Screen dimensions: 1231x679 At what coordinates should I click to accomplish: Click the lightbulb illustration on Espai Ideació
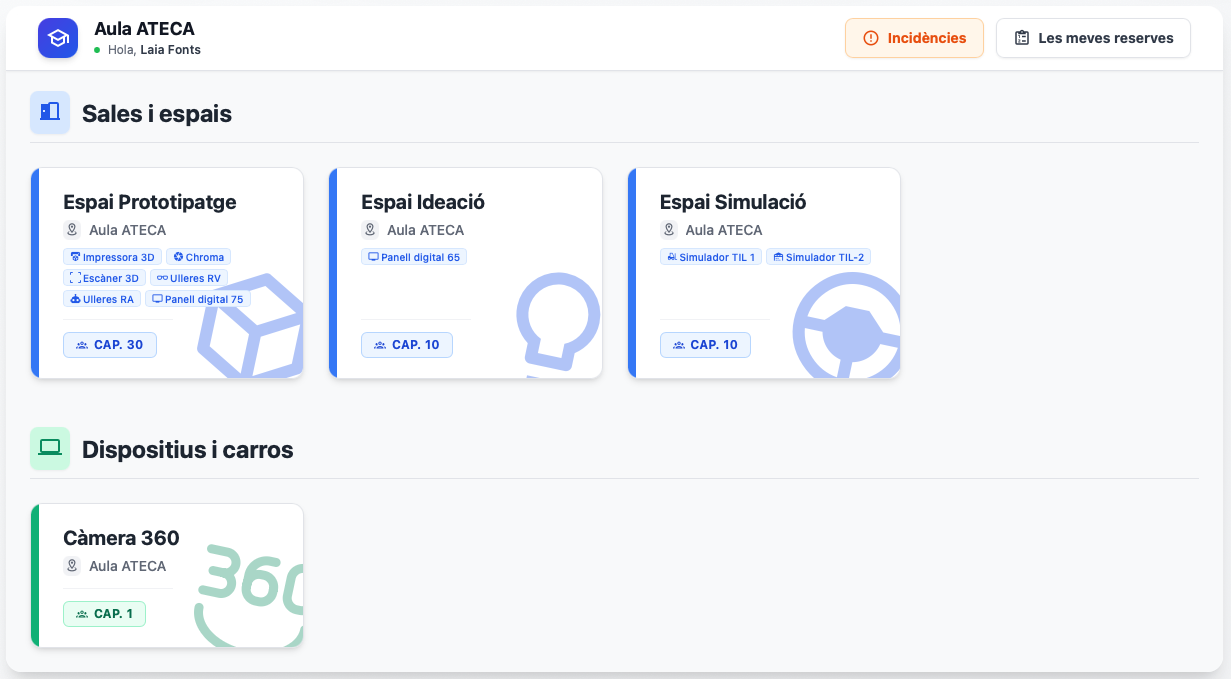pyautogui.click(x=556, y=320)
